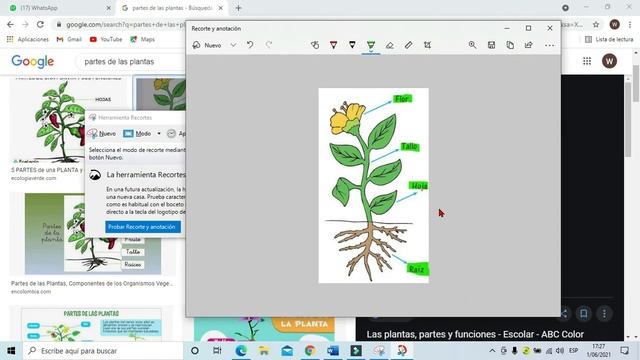
Task: Go back in Chrome
Action: [10, 24]
